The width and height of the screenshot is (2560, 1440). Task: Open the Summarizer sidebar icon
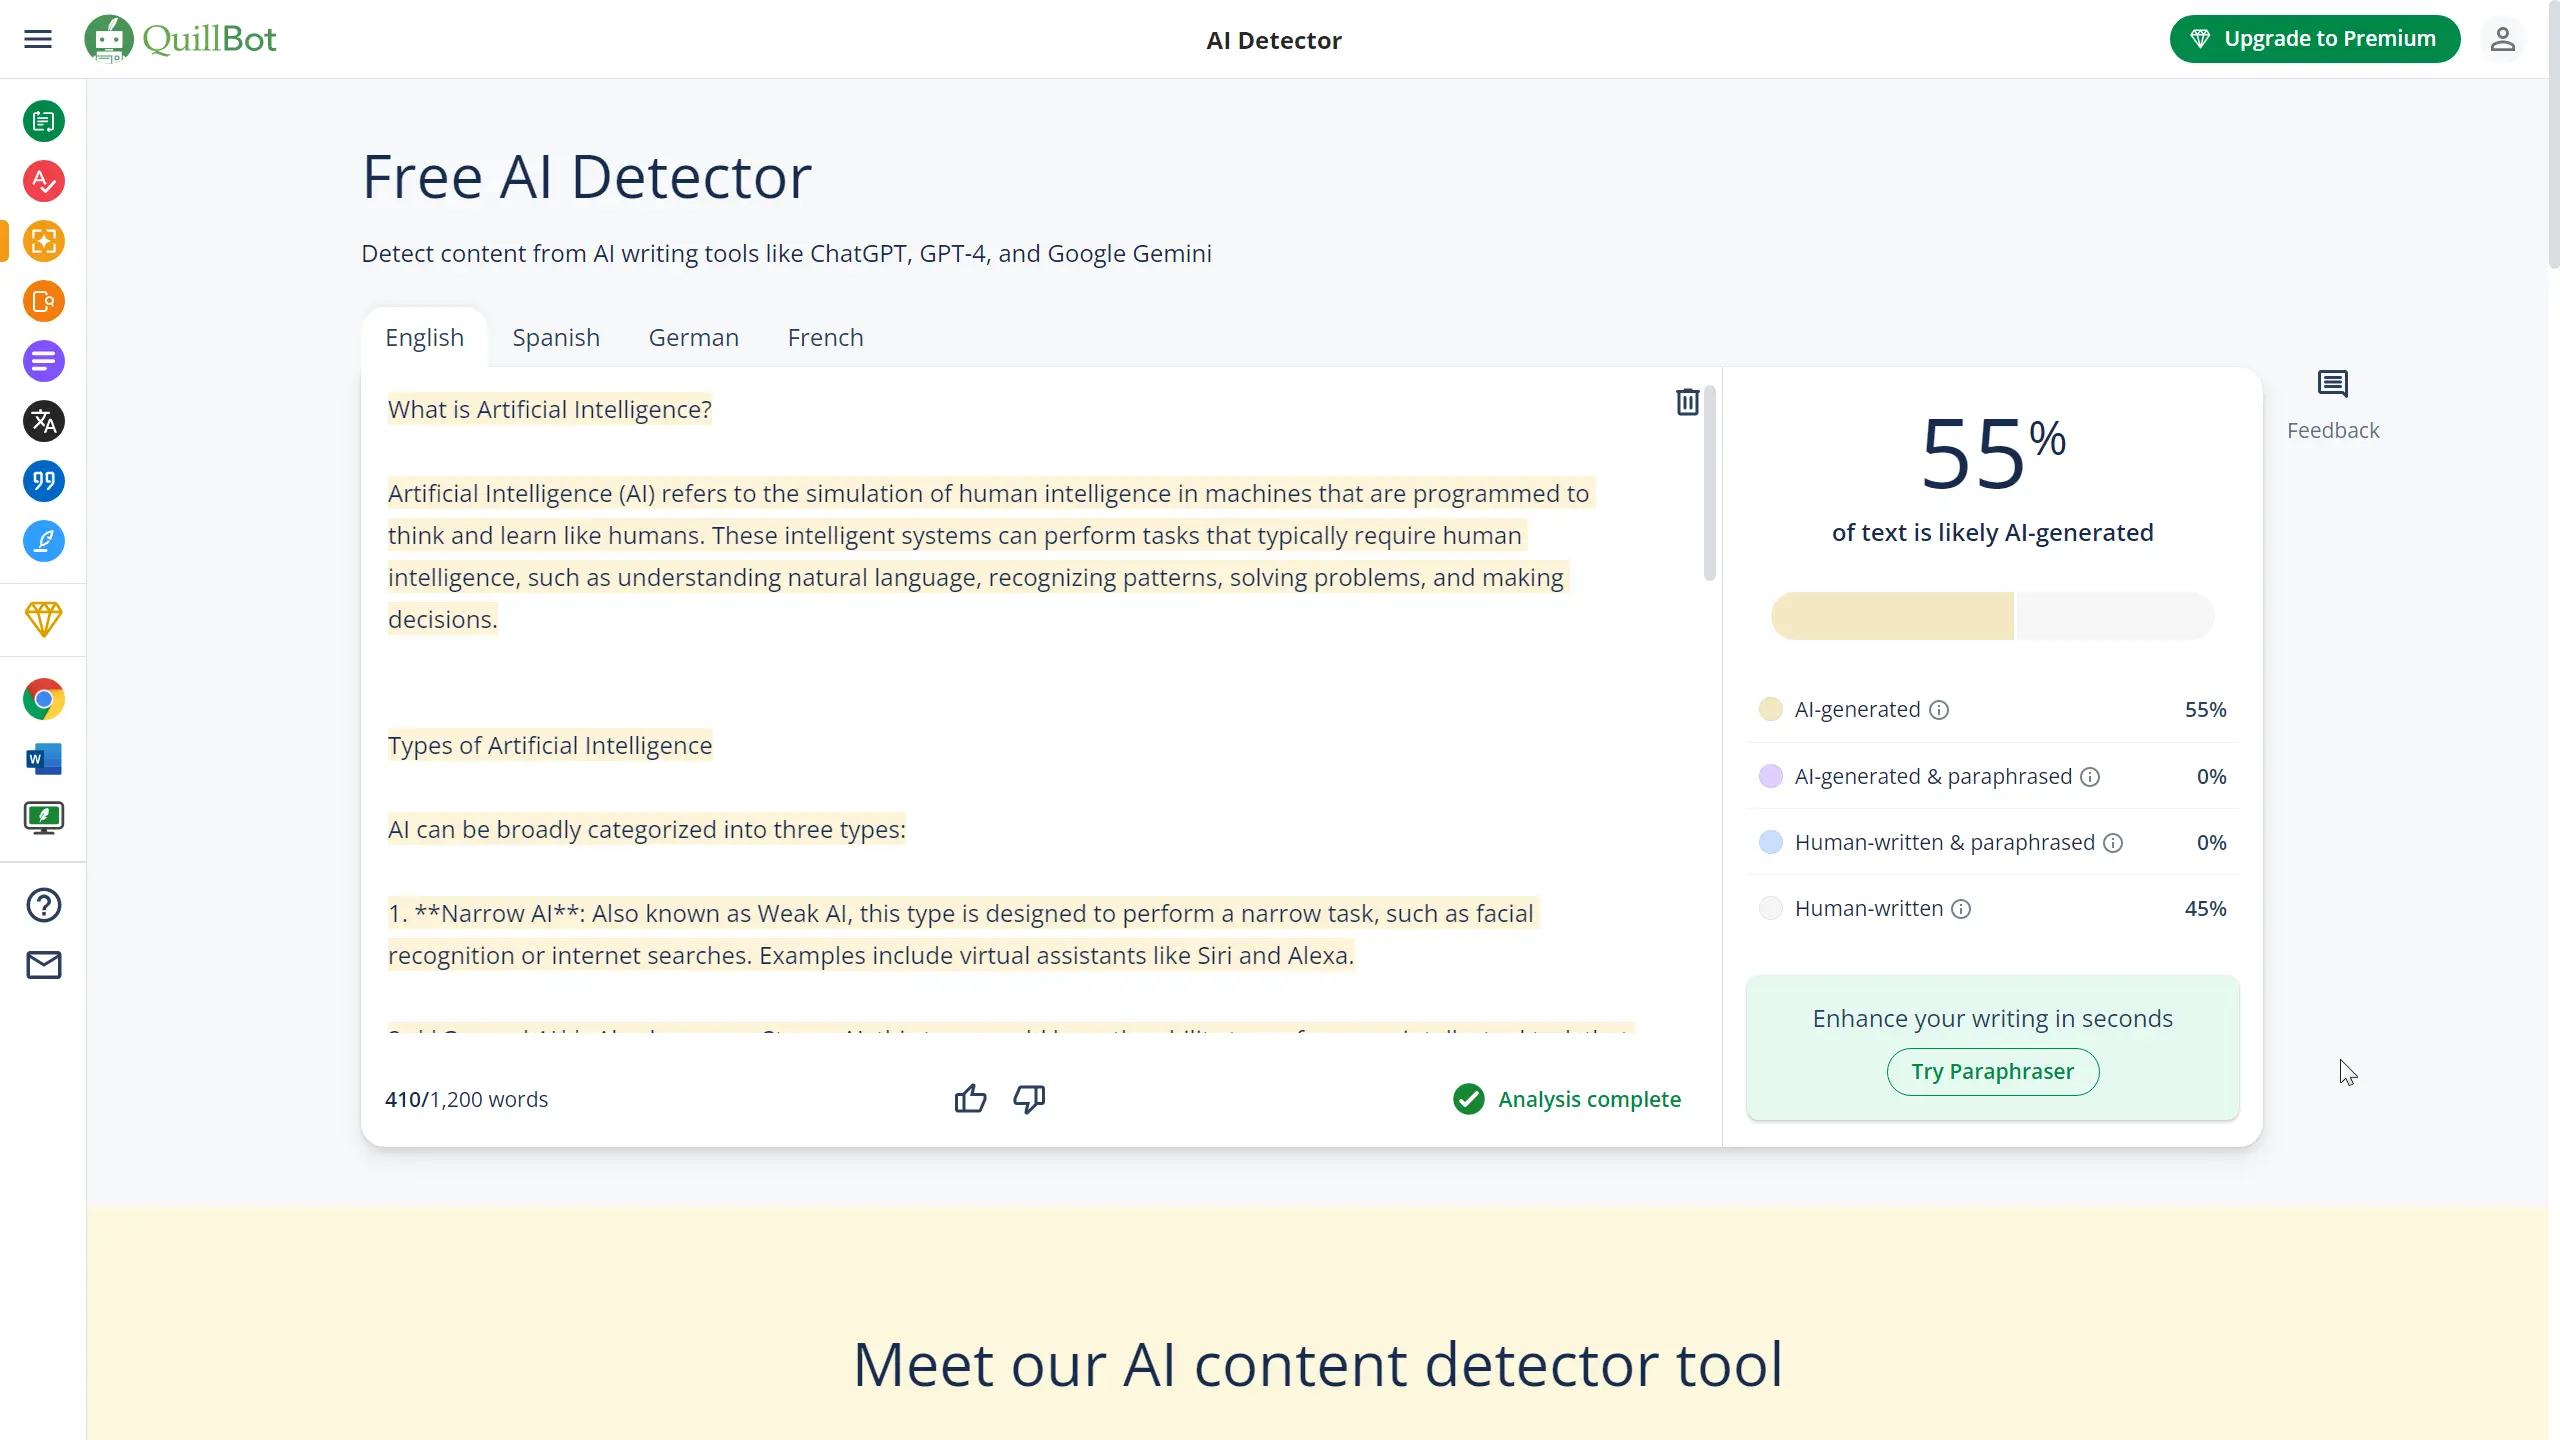(x=44, y=361)
